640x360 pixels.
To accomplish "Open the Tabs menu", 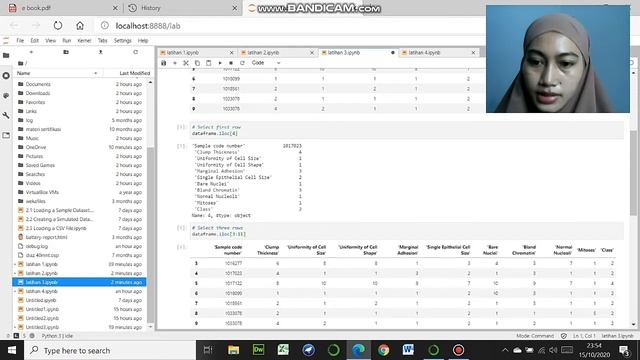I will [102, 40].
